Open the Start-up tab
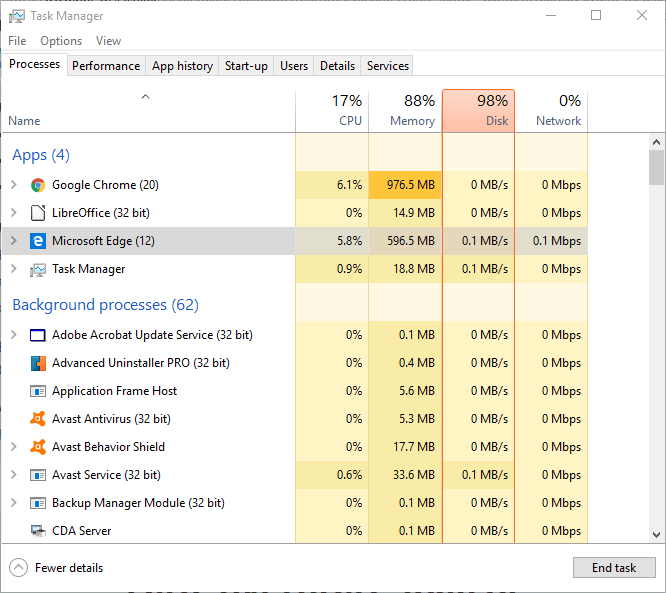This screenshot has height=593, width=666. [x=246, y=66]
